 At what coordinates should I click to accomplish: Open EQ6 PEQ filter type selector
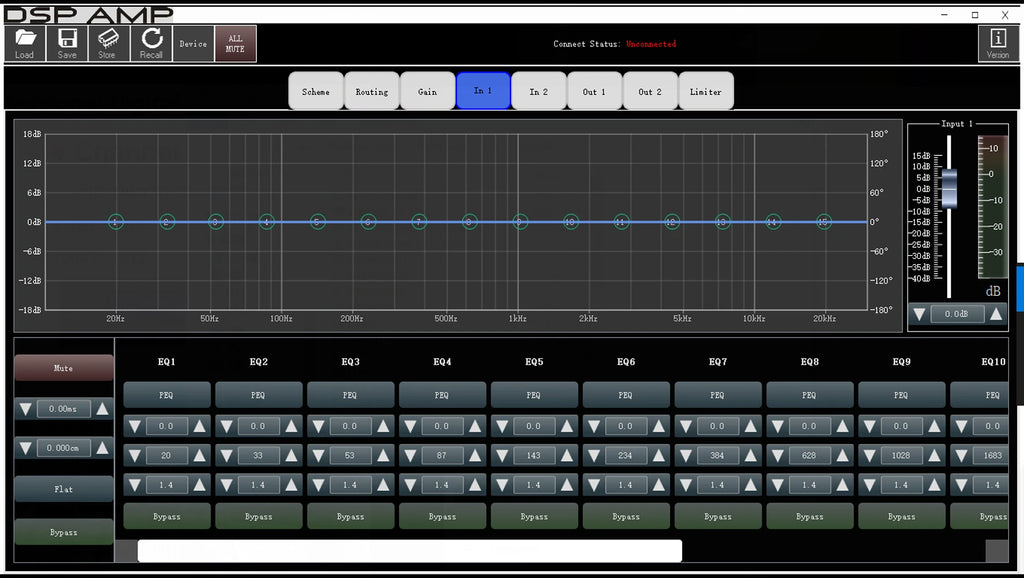click(x=626, y=394)
